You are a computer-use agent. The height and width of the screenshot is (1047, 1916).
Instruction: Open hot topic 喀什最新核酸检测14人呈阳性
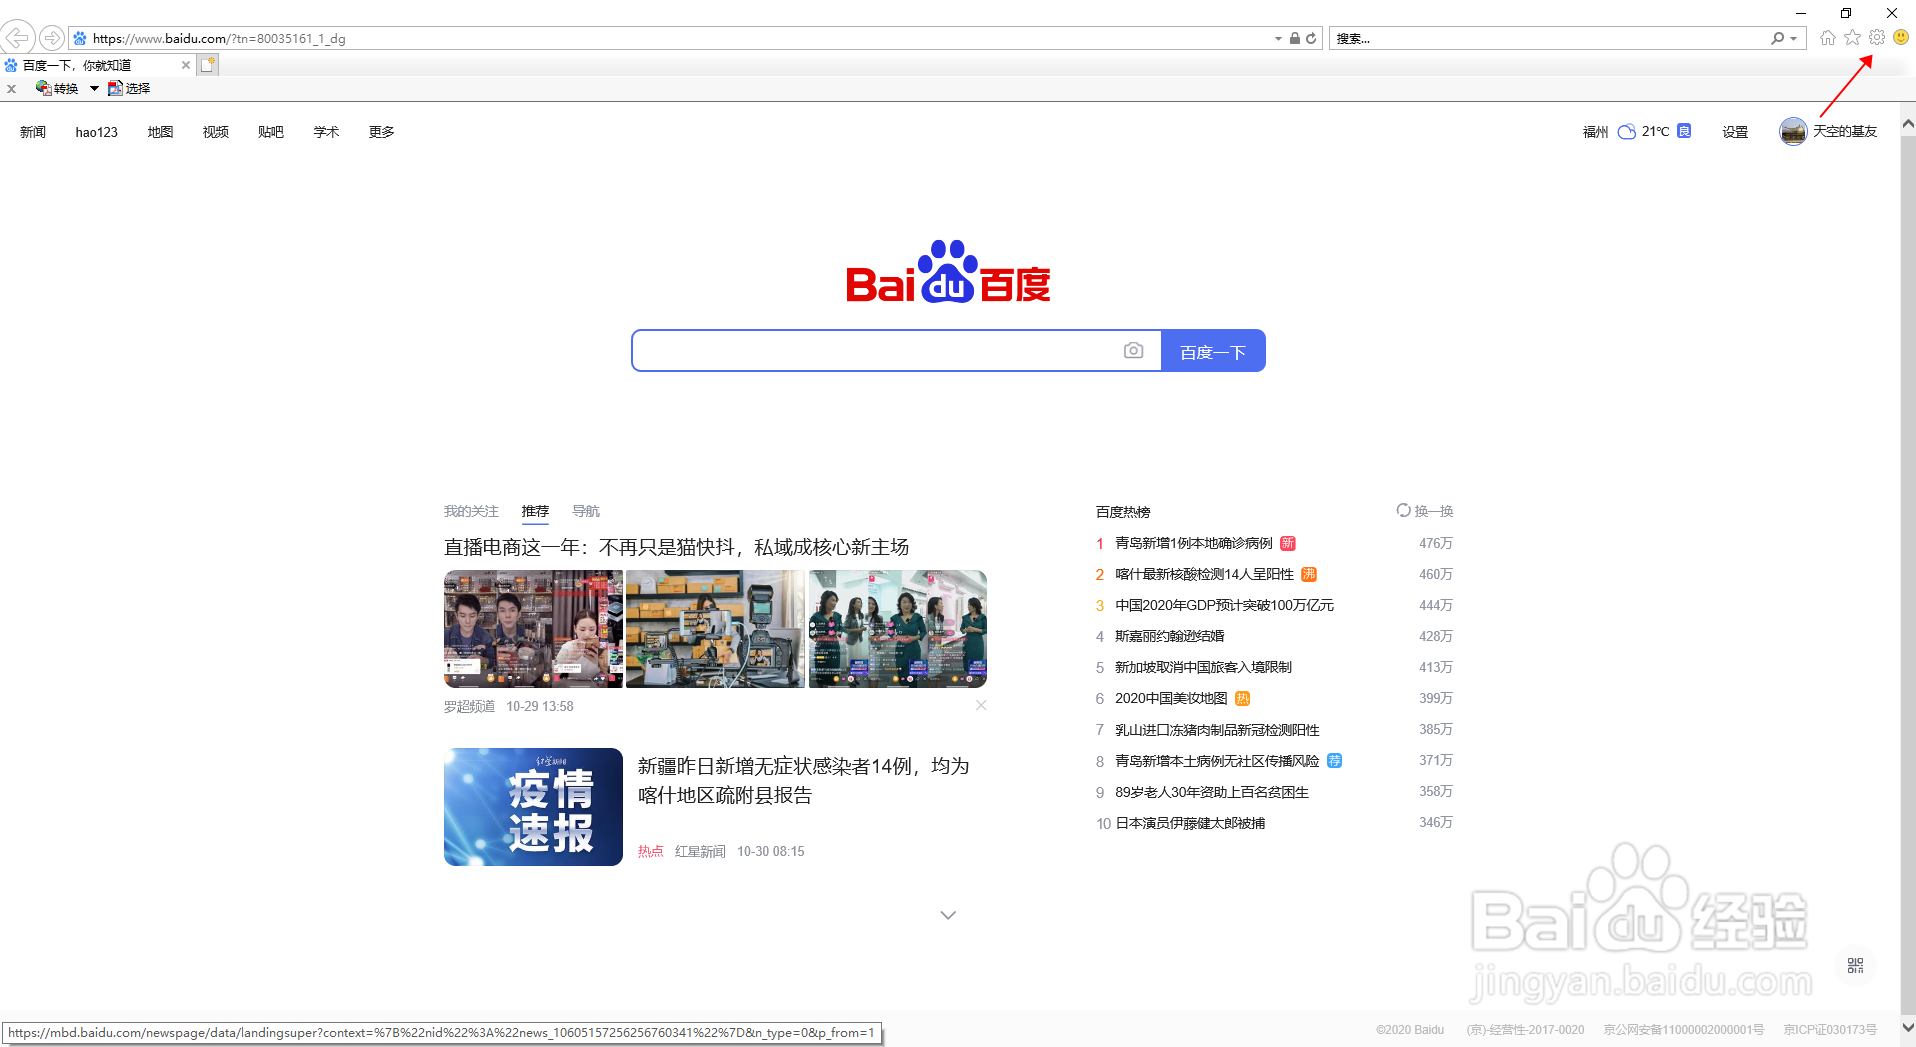(x=1204, y=574)
